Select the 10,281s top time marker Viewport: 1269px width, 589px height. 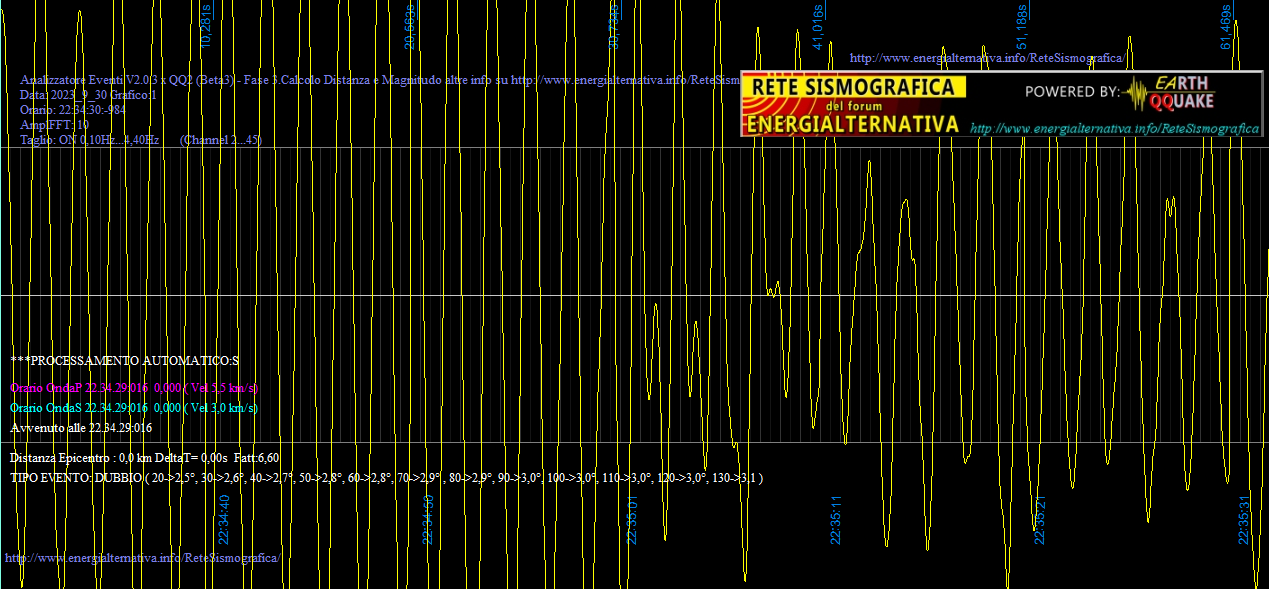coord(207,26)
